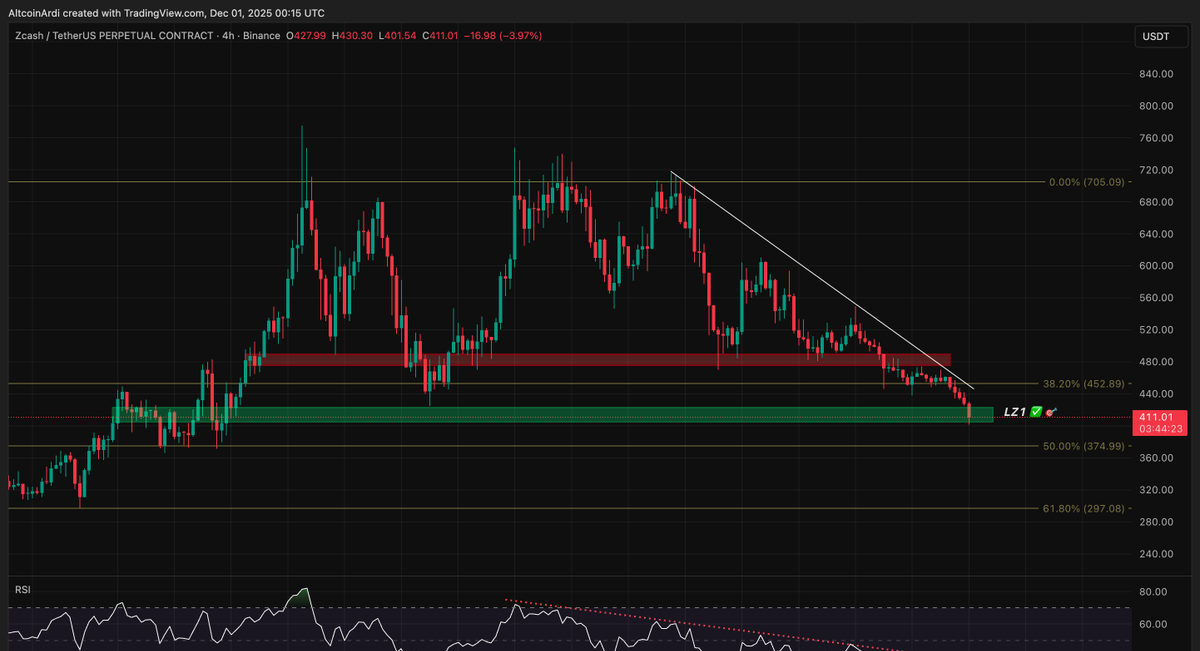Click the 280.00 price axis label
This screenshot has height=651, width=1200.
pyautogui.click(x=1155, y=522)
